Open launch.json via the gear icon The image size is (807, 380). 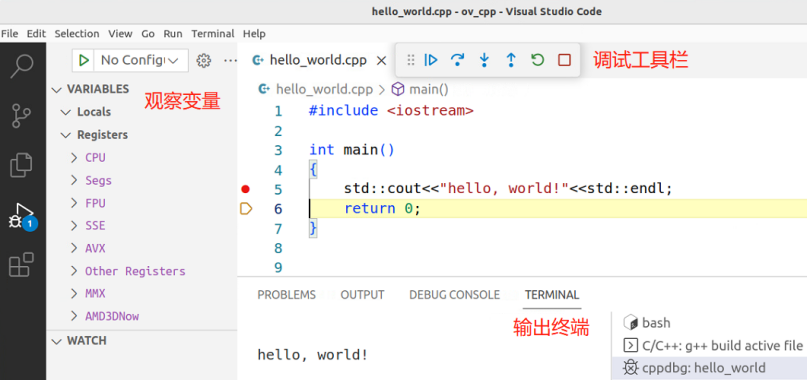pos(204,60)
